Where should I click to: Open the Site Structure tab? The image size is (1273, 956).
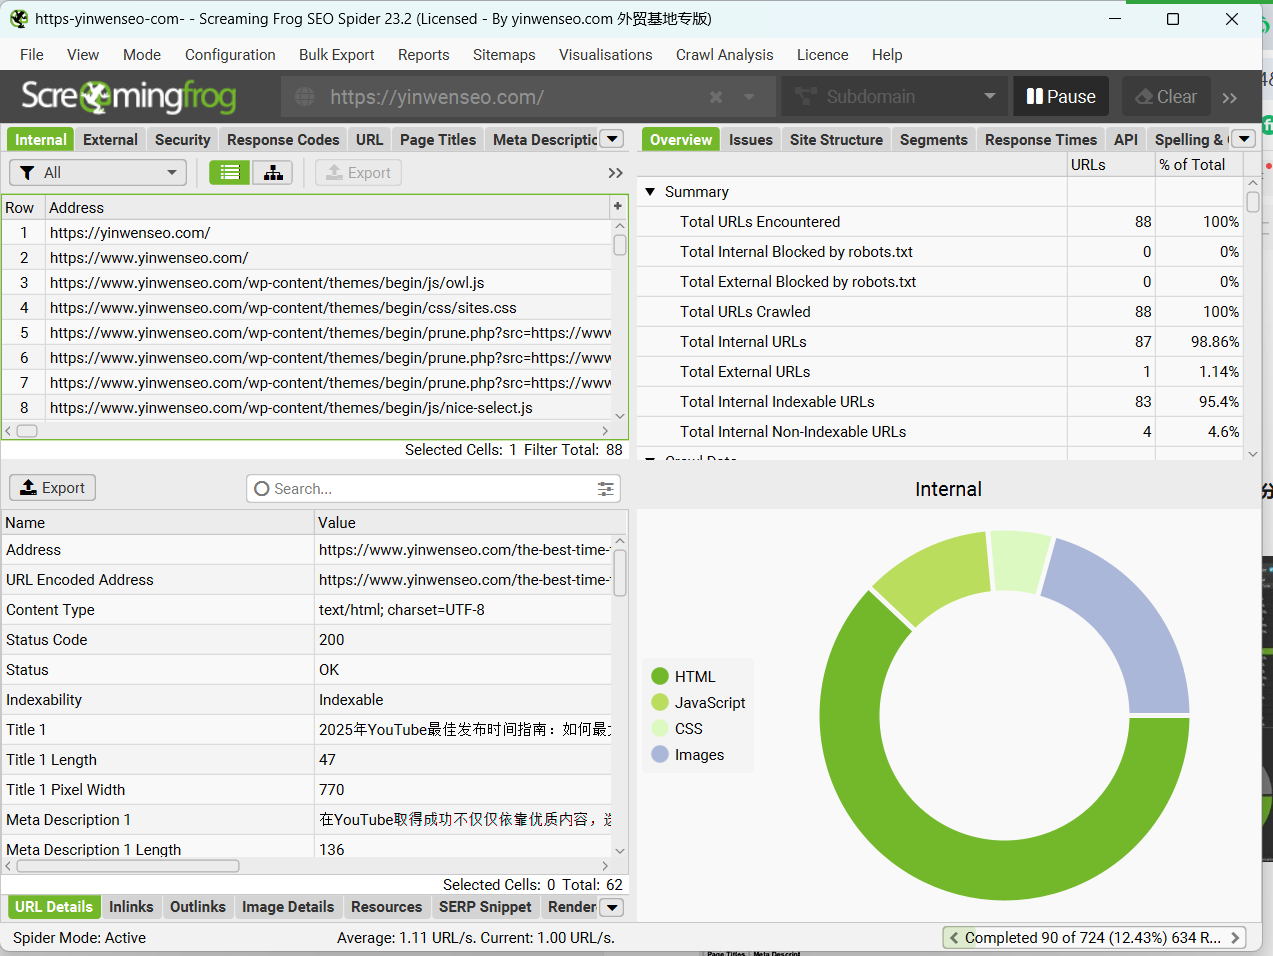pos(836,140)
